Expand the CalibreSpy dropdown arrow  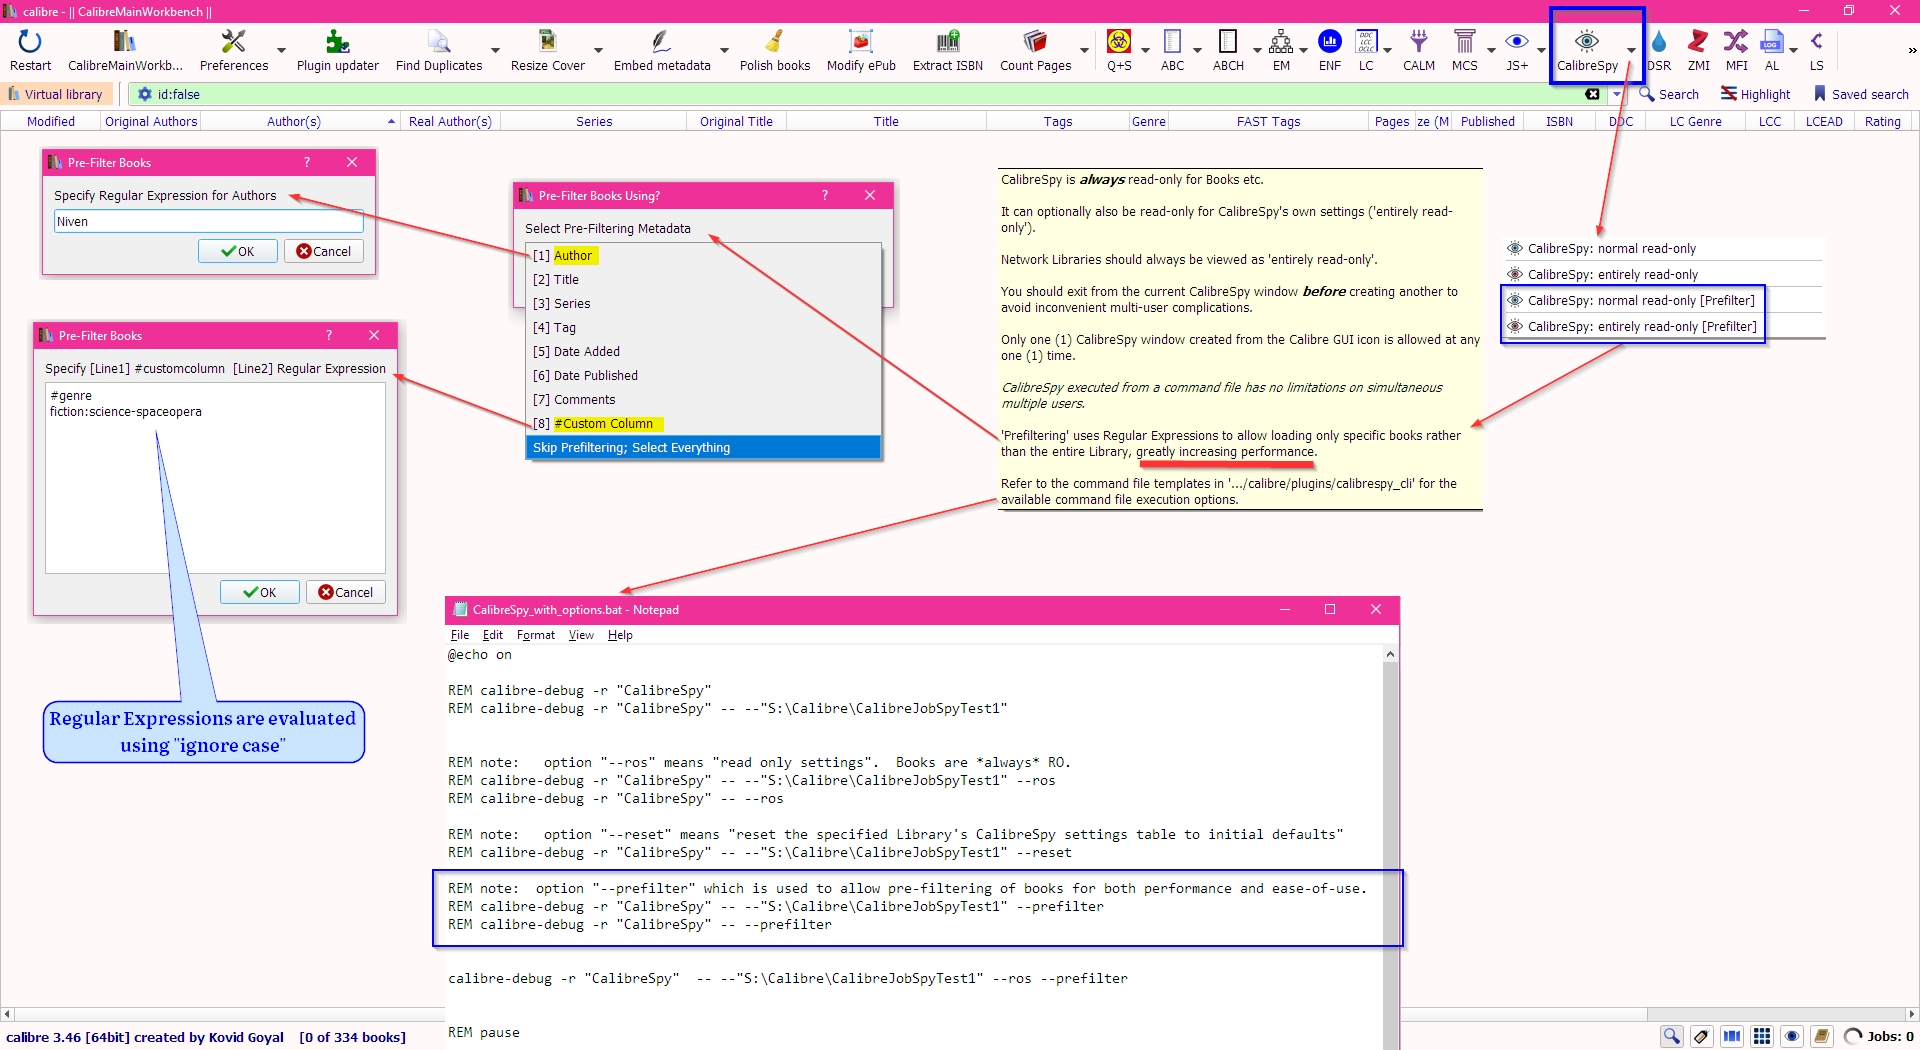click(x=1631, y=50)
